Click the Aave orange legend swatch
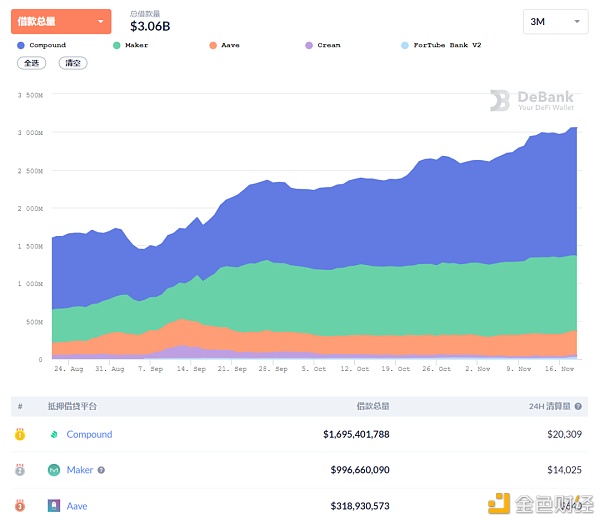The image size is (600, 520). [213, 46]
